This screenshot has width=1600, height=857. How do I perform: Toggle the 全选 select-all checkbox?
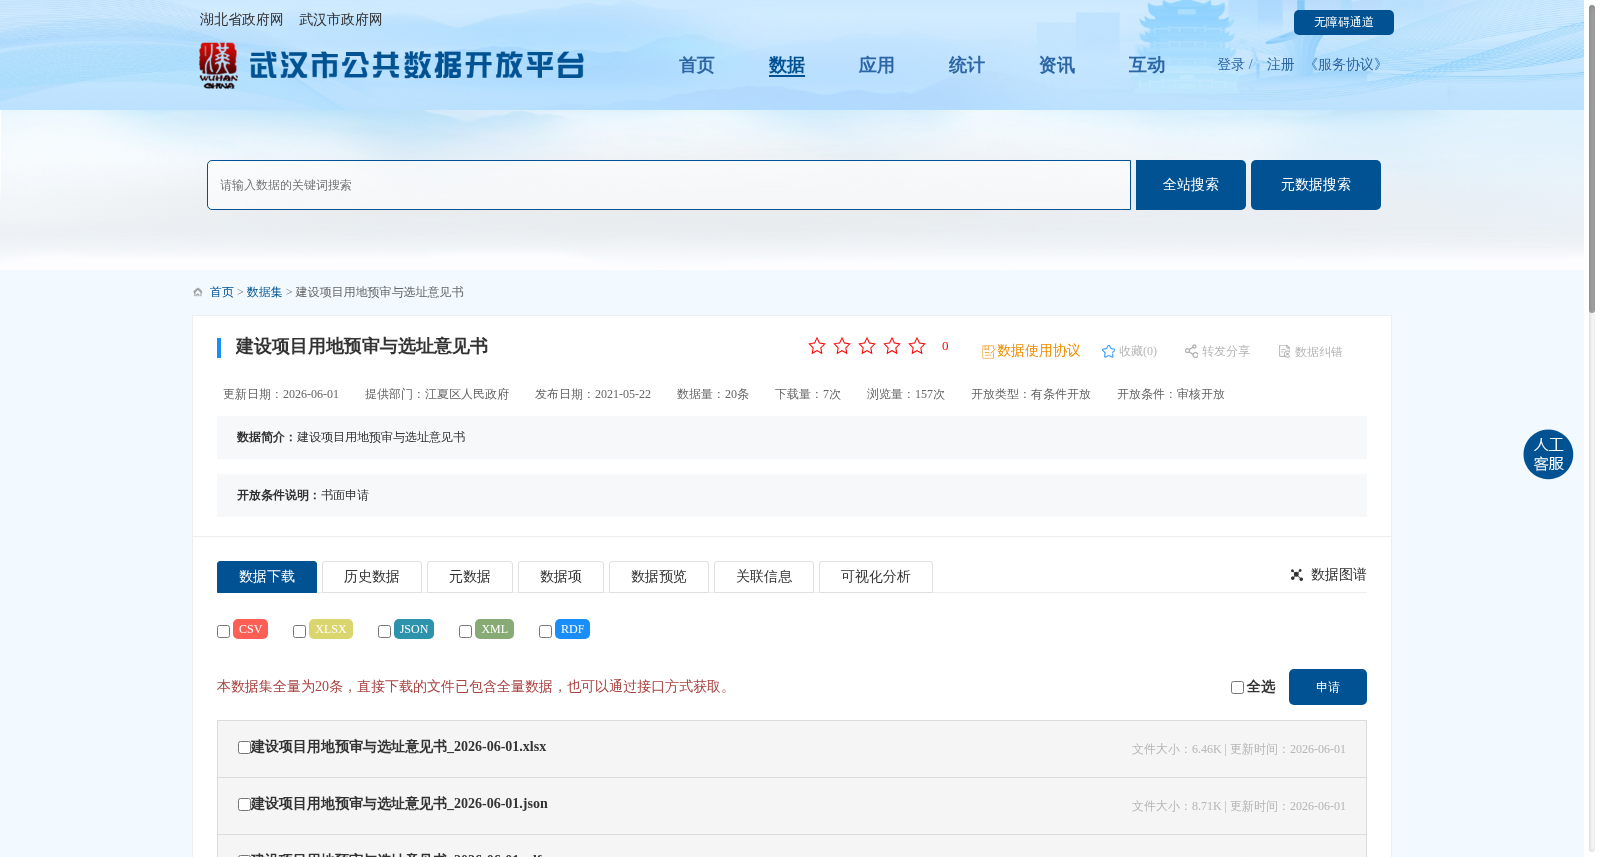(1237, 687)
